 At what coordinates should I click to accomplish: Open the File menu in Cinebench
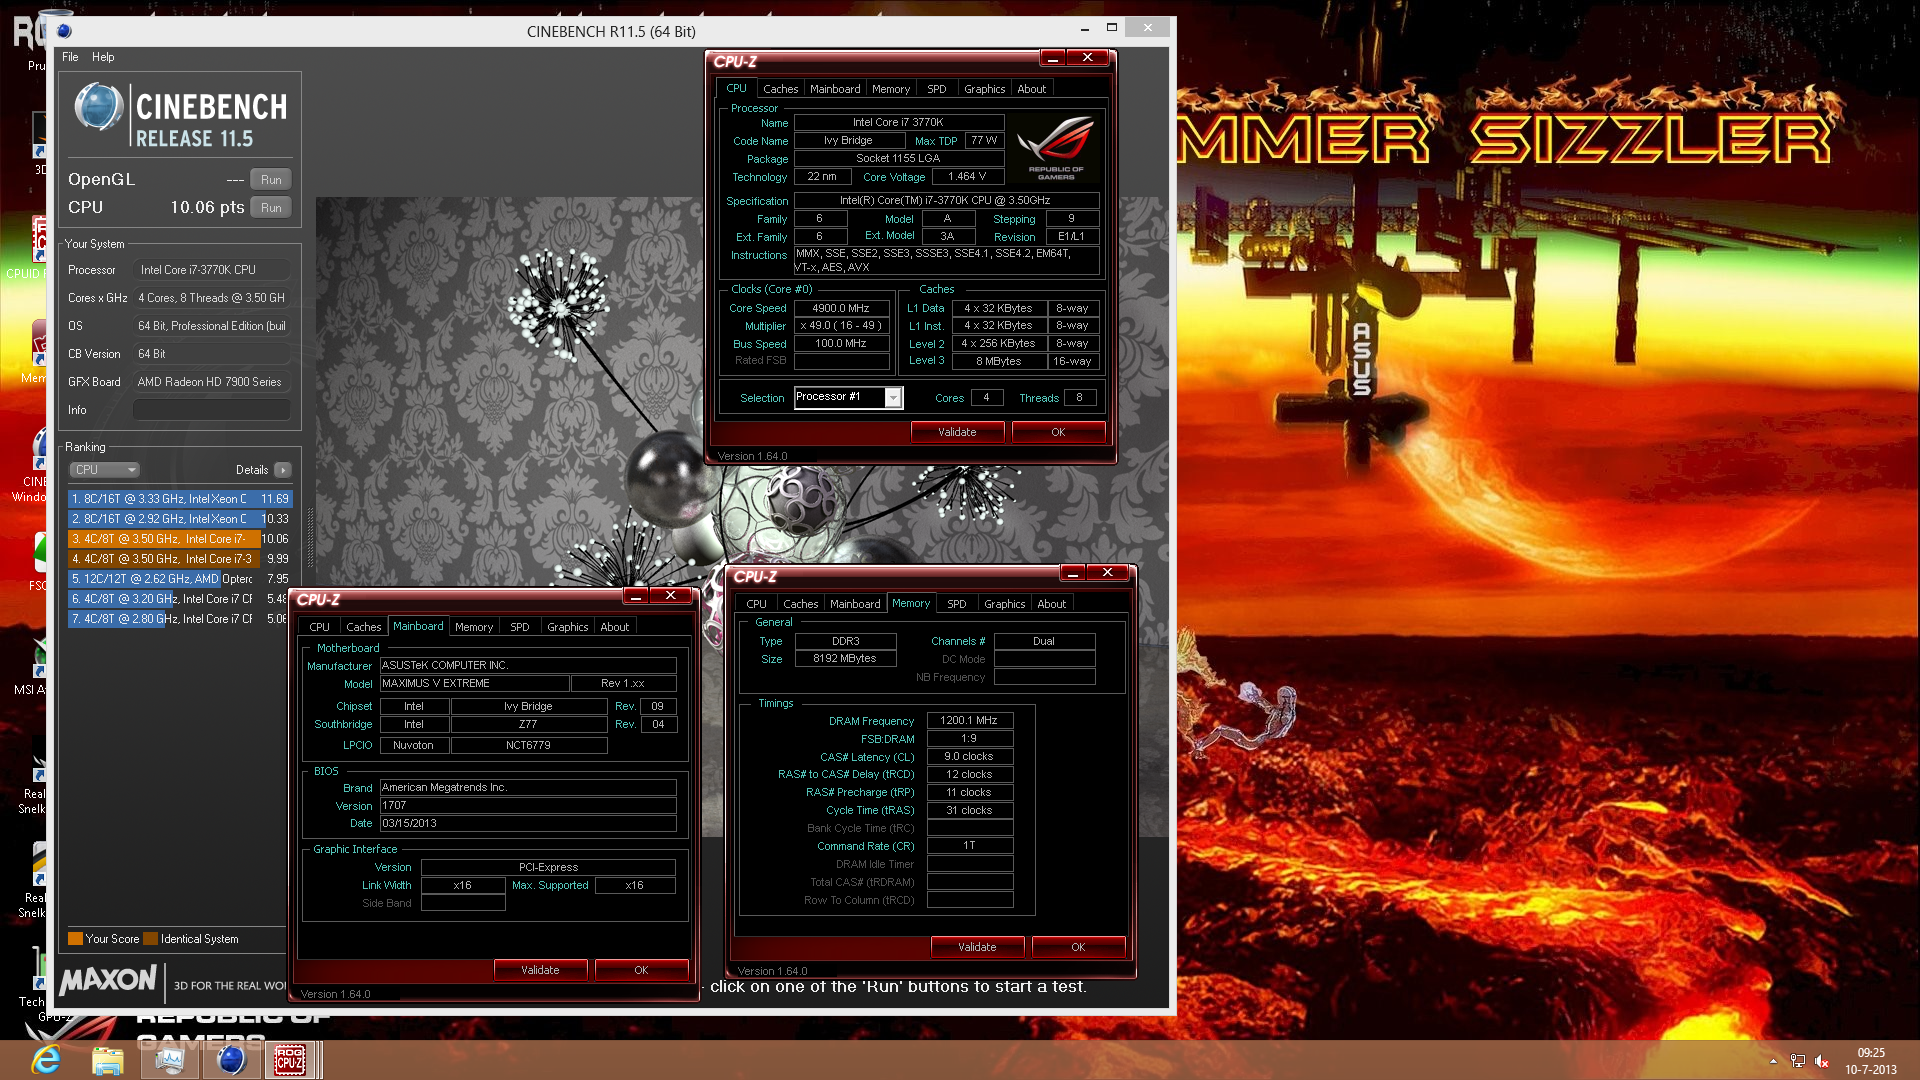click(x=70, y=57)
